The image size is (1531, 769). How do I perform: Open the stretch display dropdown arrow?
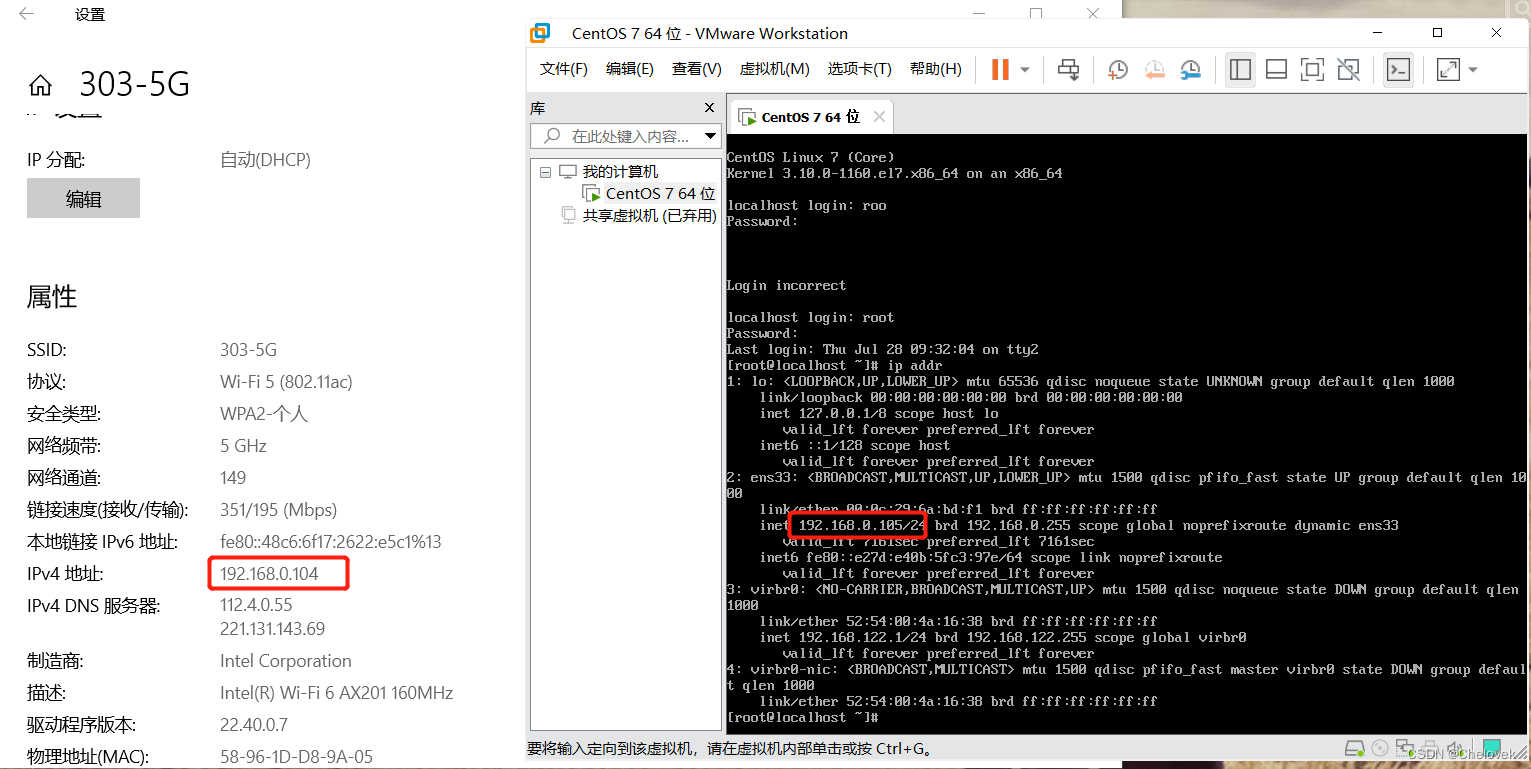1472,70
